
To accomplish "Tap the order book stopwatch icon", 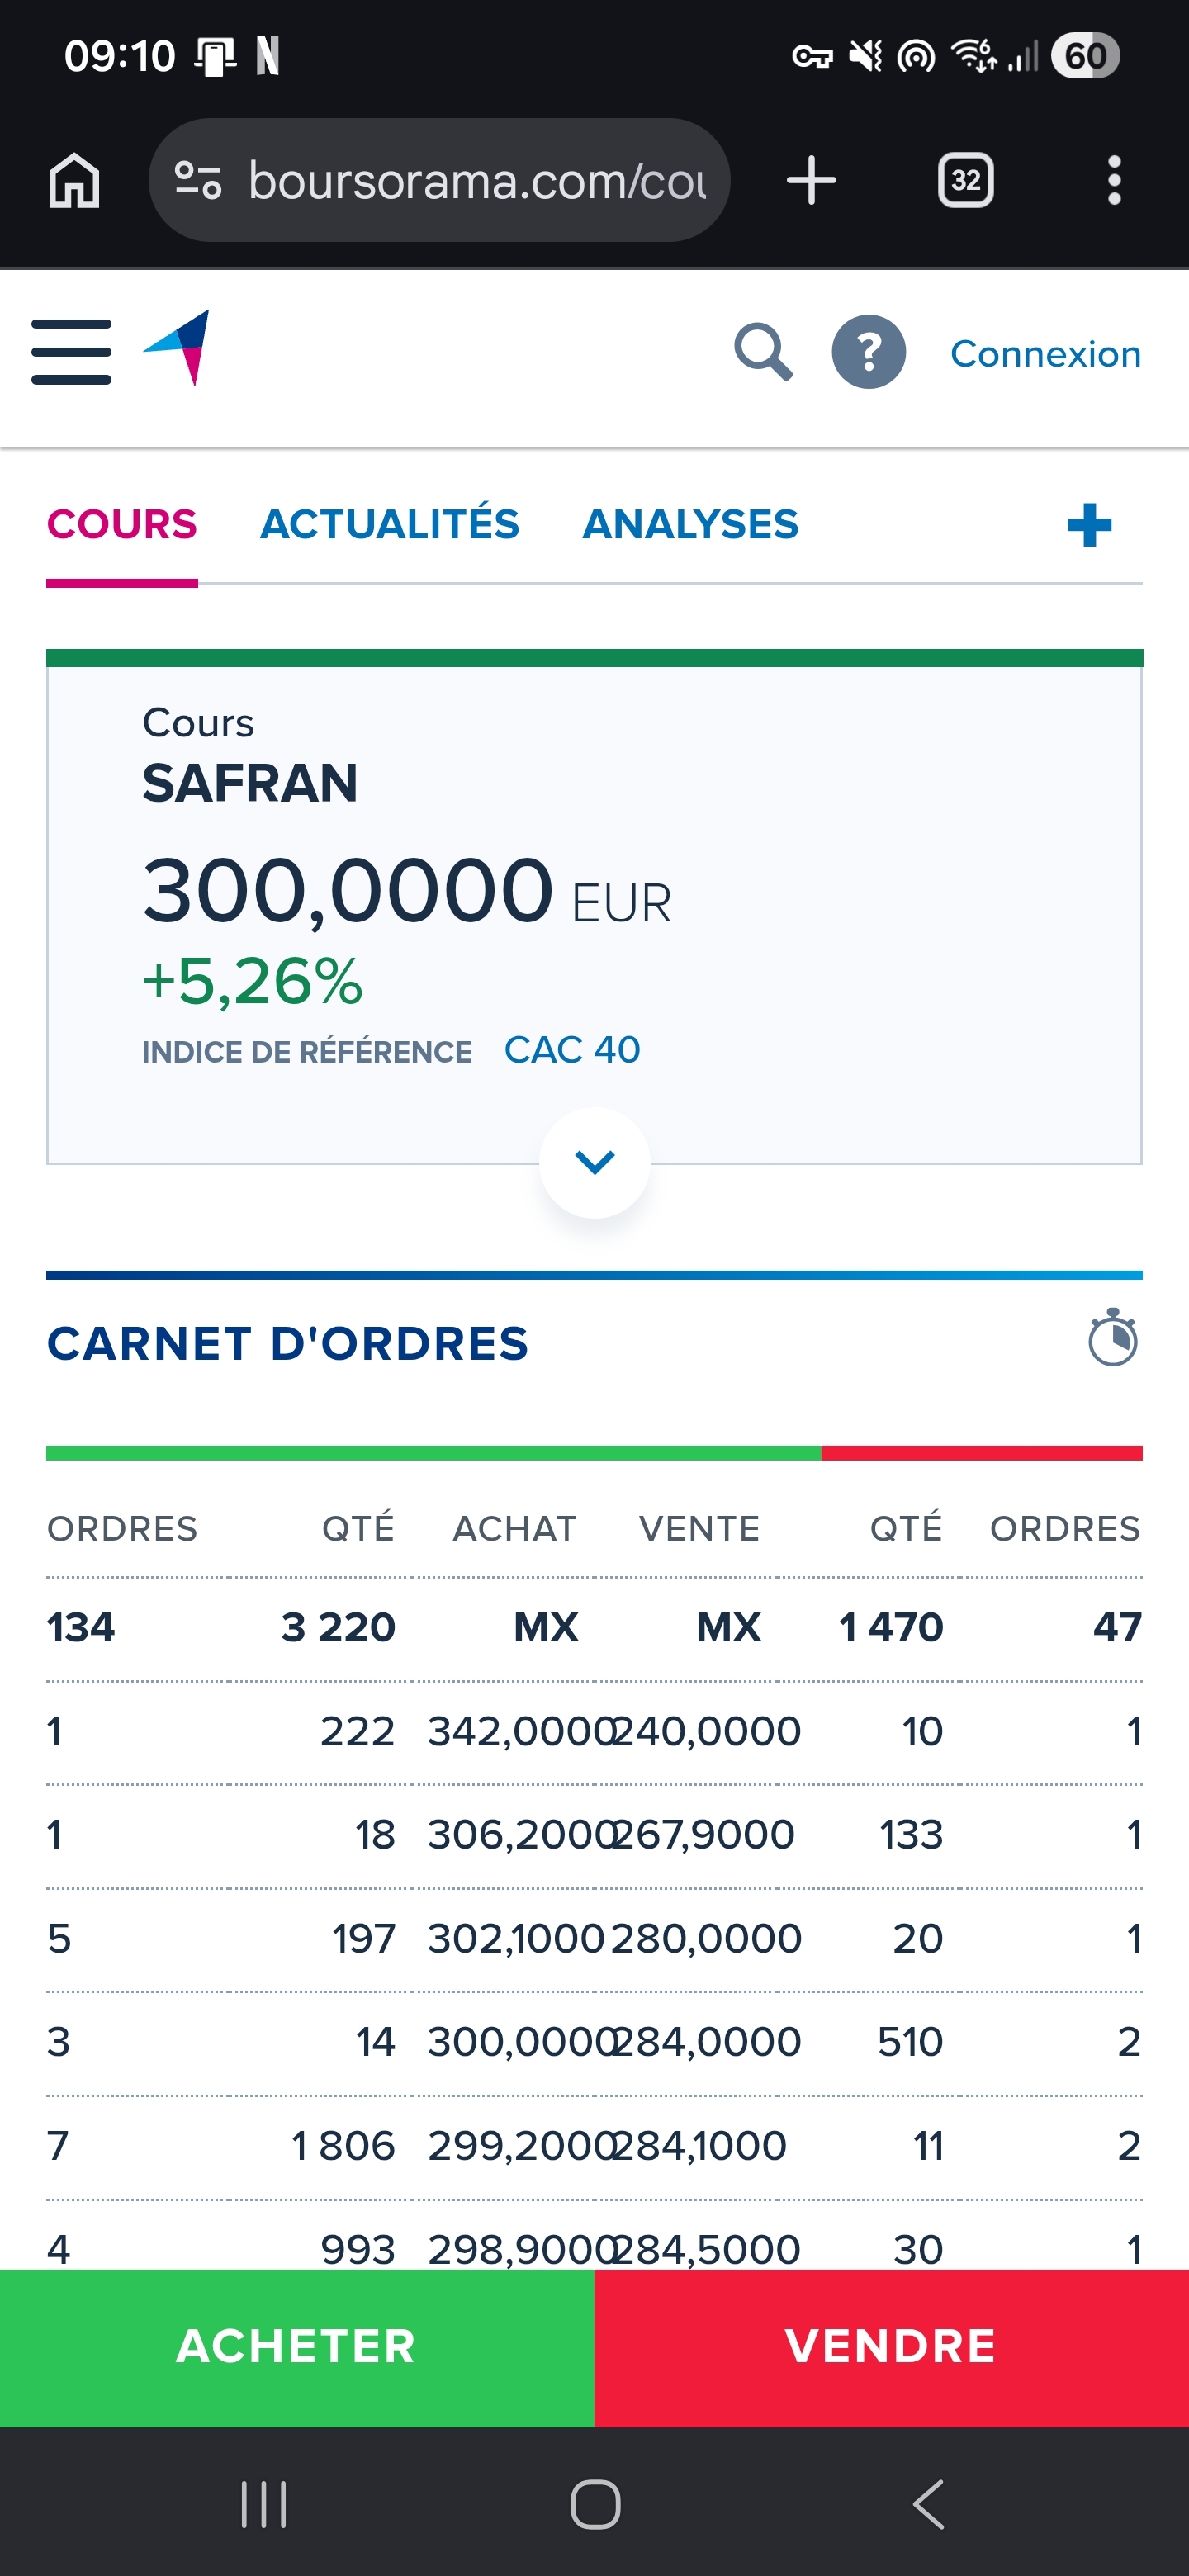I will [1113, 1337].
